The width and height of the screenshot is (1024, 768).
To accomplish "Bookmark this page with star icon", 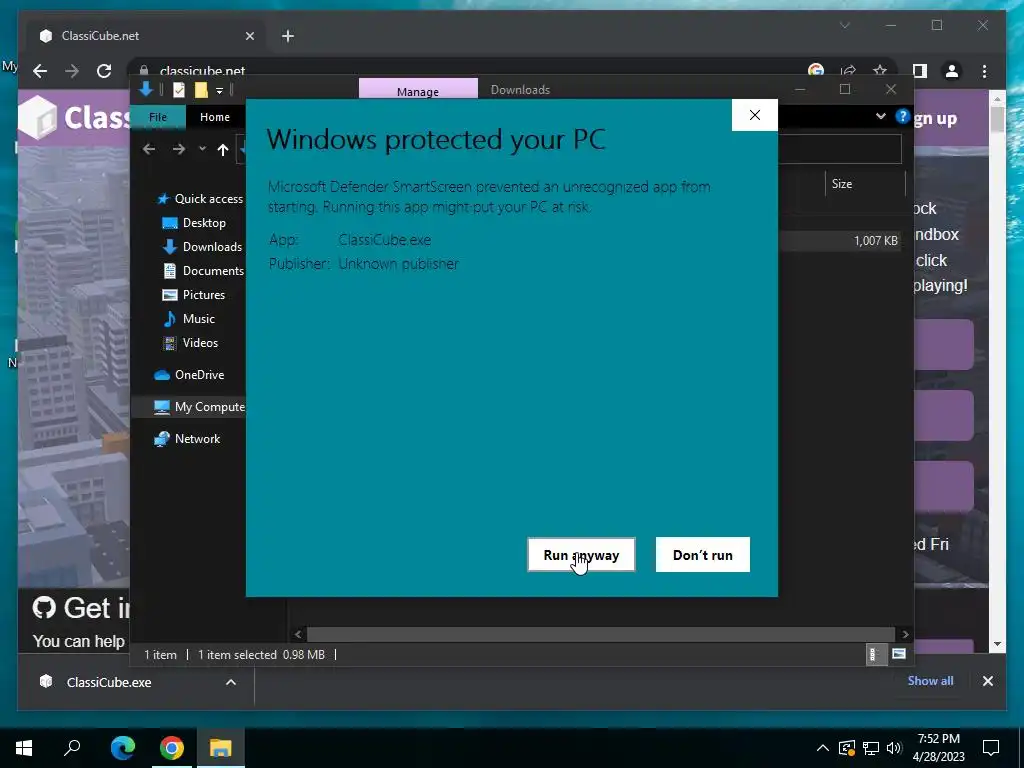I will pos(880,71).
